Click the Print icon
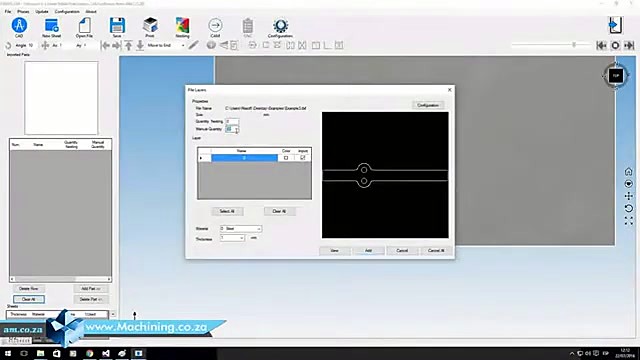 (x=150, y=25)
